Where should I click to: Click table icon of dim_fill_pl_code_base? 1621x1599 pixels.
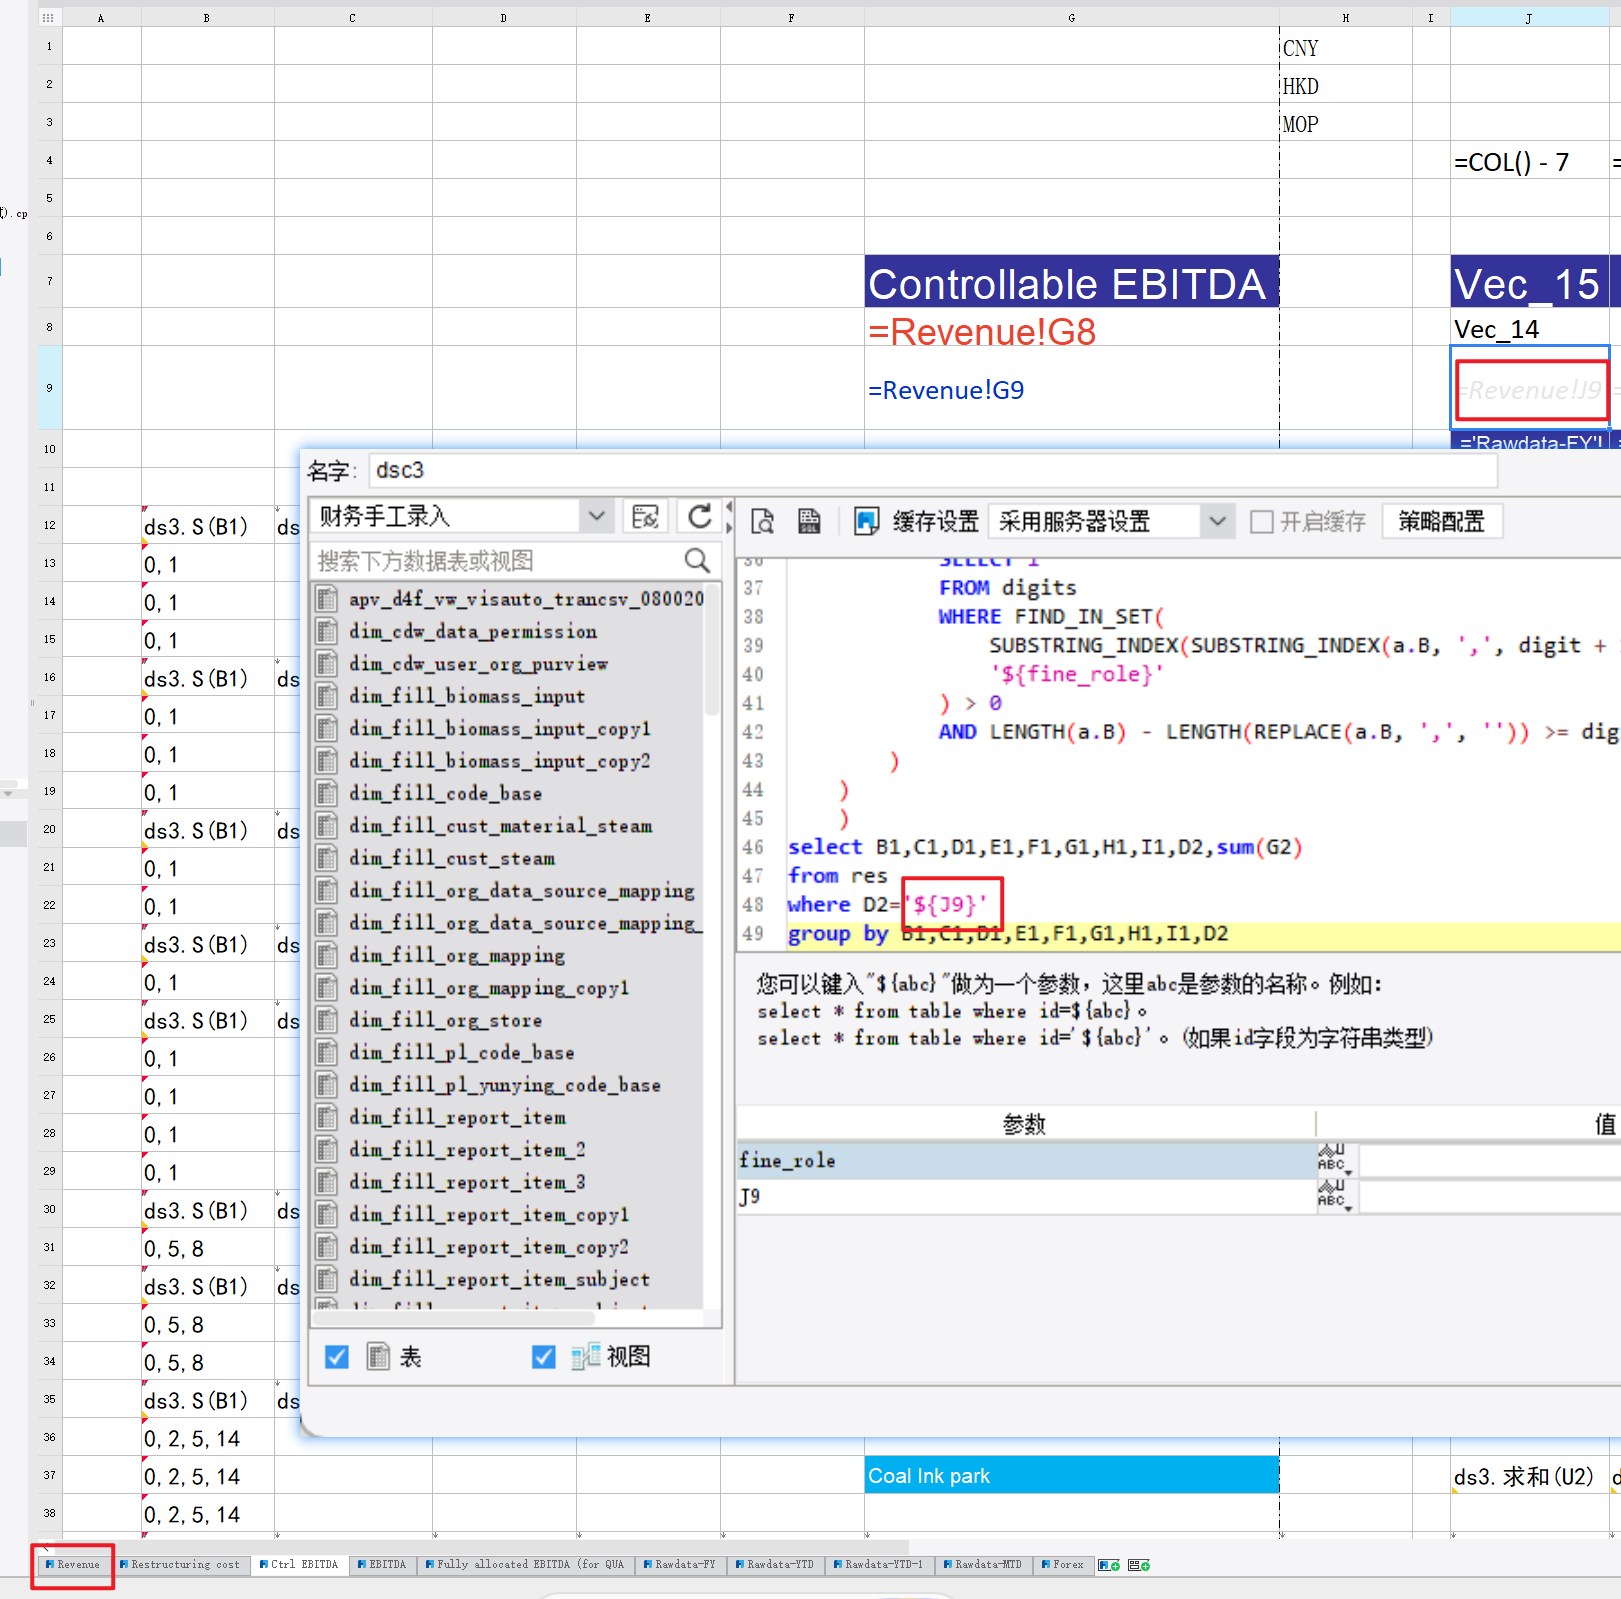click(326, 1052)
